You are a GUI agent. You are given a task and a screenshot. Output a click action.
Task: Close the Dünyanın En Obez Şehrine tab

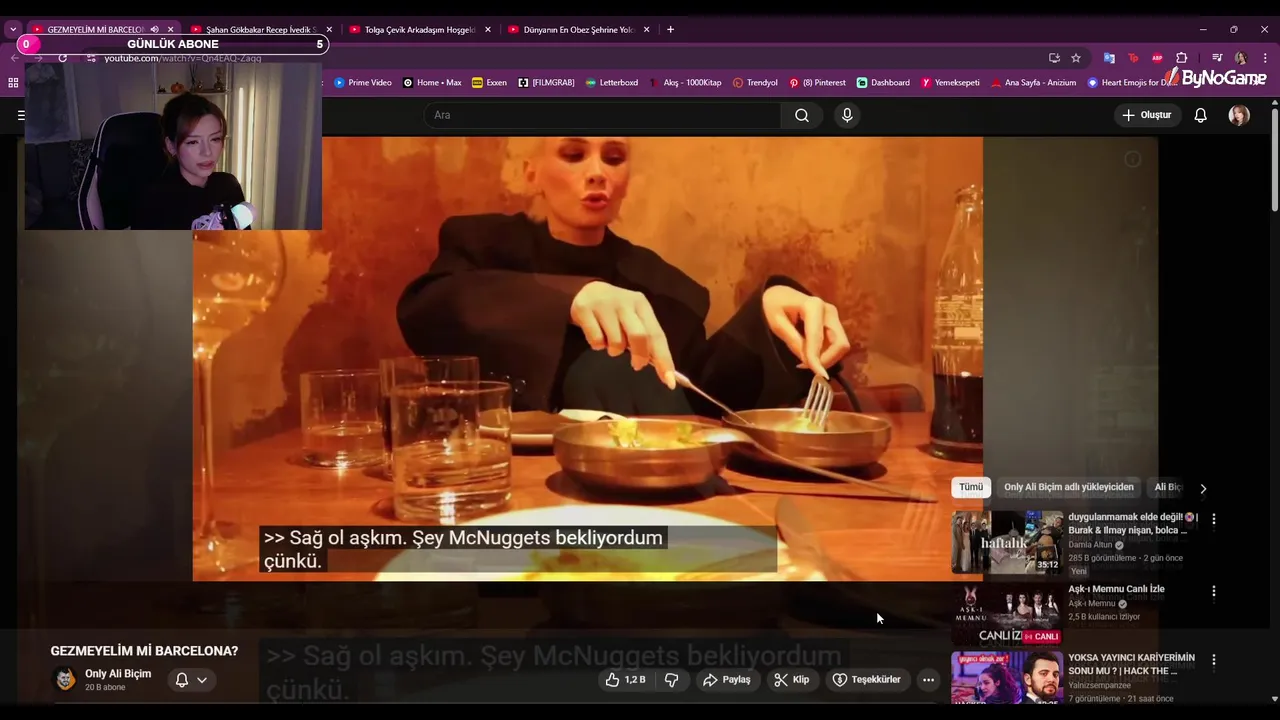(x=647, y=30)
